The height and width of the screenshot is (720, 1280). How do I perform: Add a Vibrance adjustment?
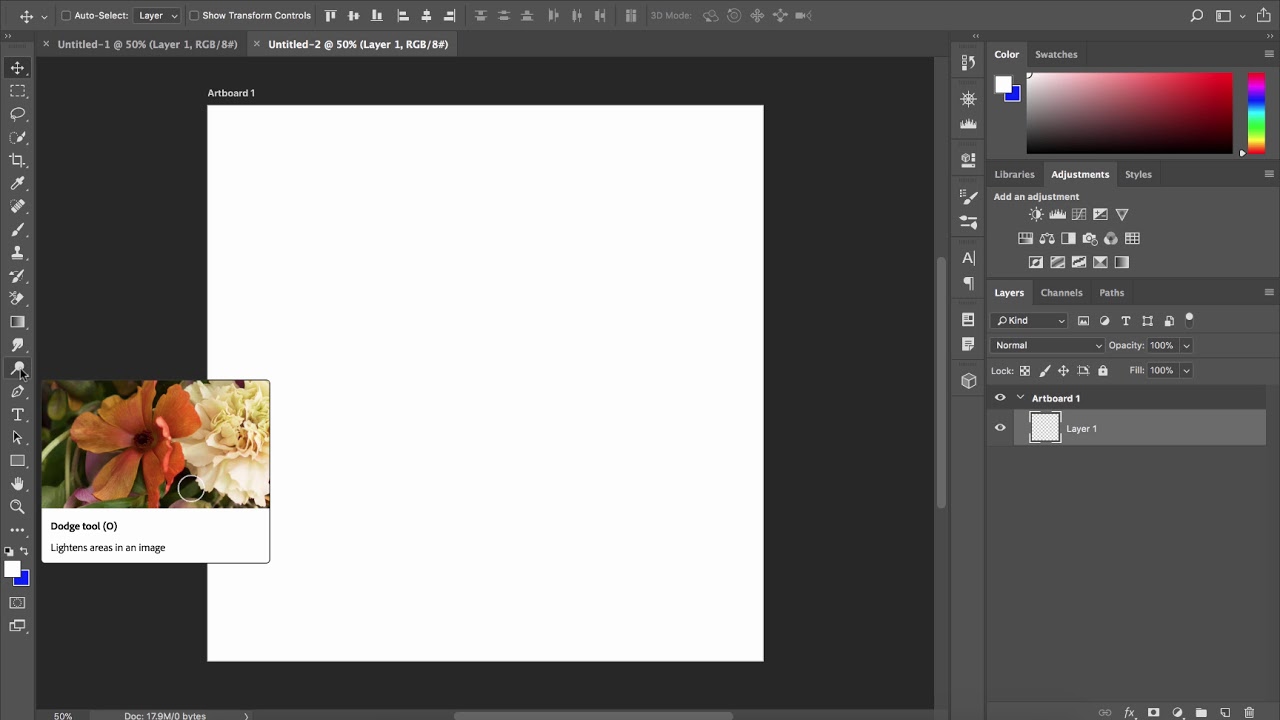pos(1122,214)
